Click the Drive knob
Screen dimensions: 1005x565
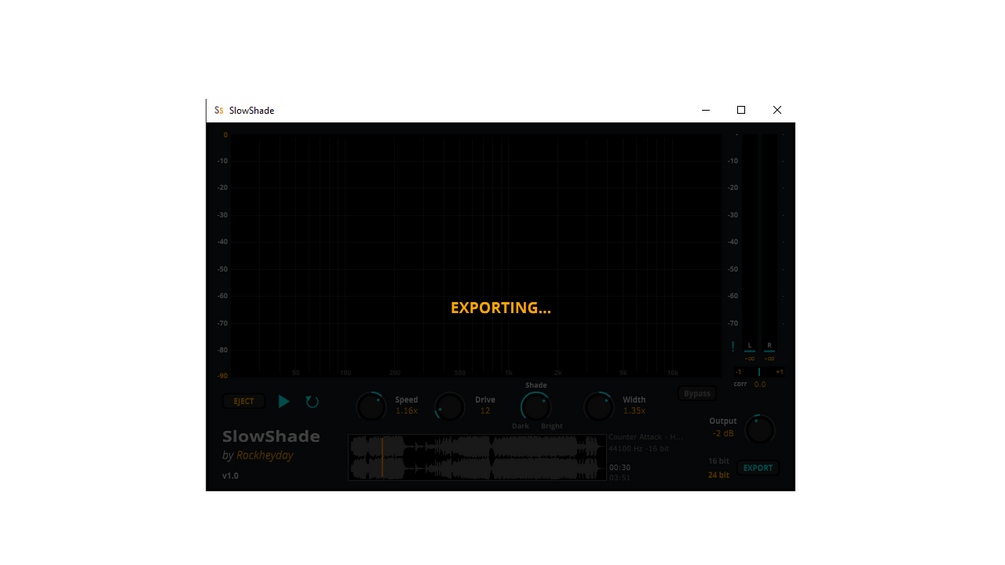[x=449, y=406]
